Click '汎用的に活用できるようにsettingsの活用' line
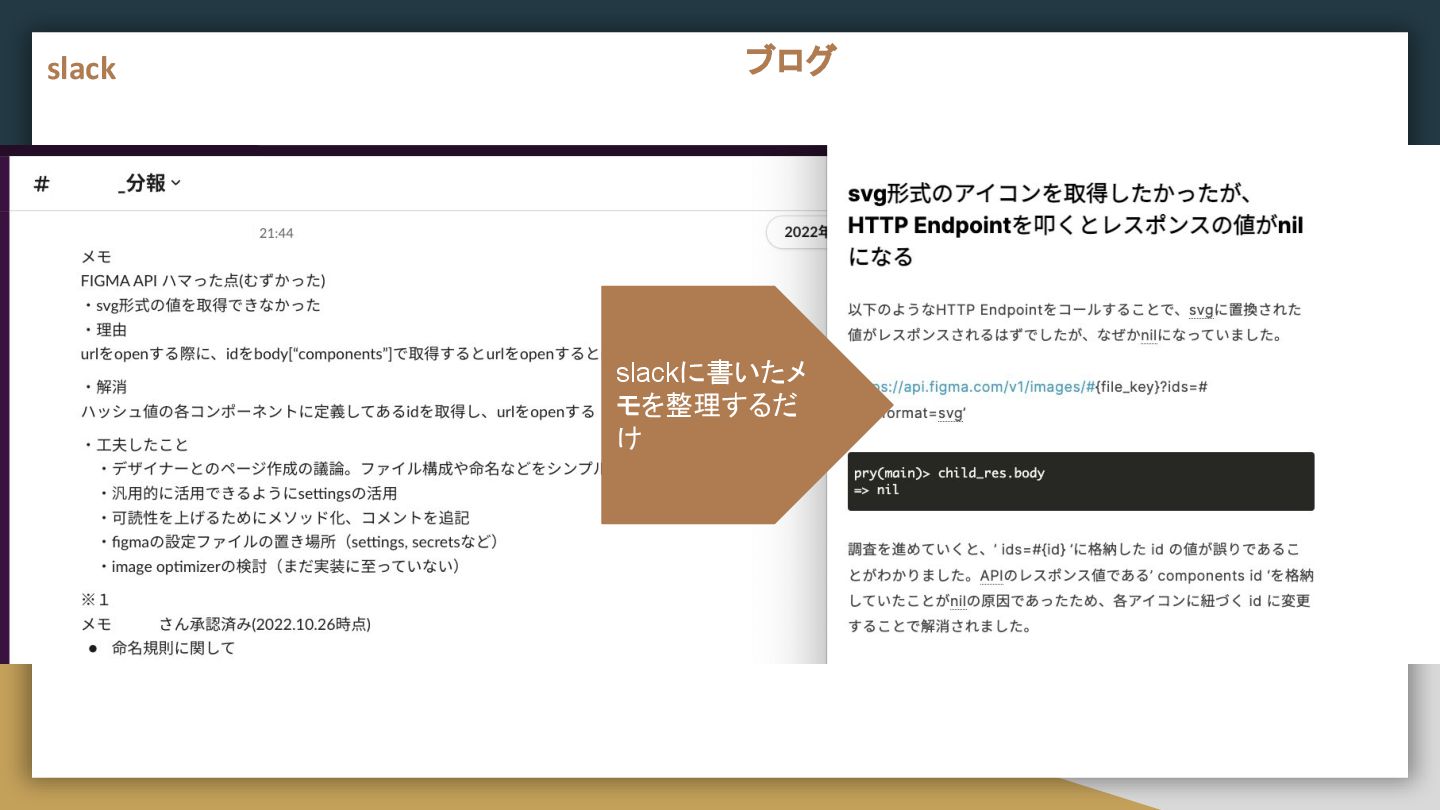The height and width of the screenshot is (810, 1440). 247,493
